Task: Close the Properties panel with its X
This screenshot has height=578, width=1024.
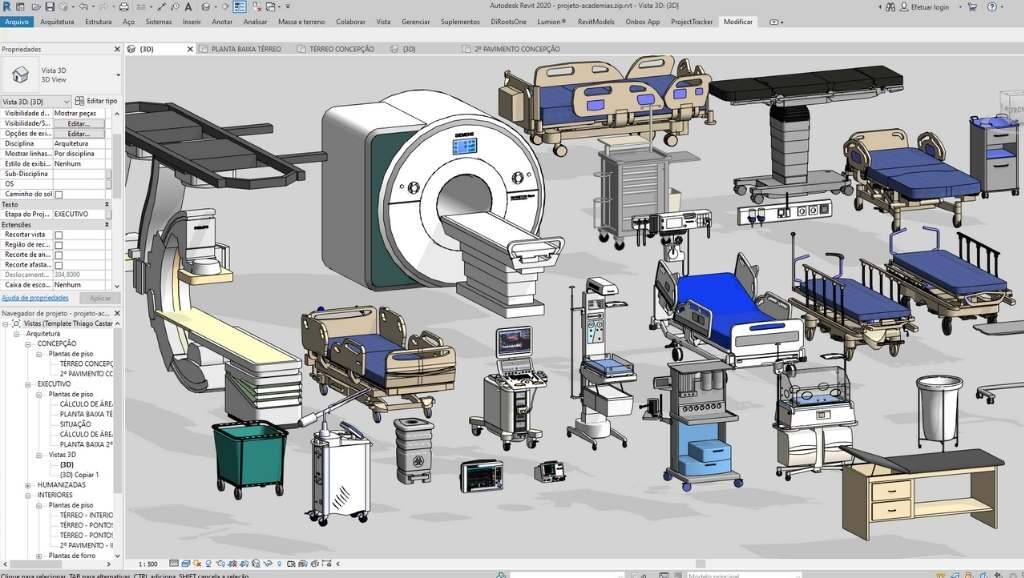Action: pyautogui.click(x=117, y=48)
